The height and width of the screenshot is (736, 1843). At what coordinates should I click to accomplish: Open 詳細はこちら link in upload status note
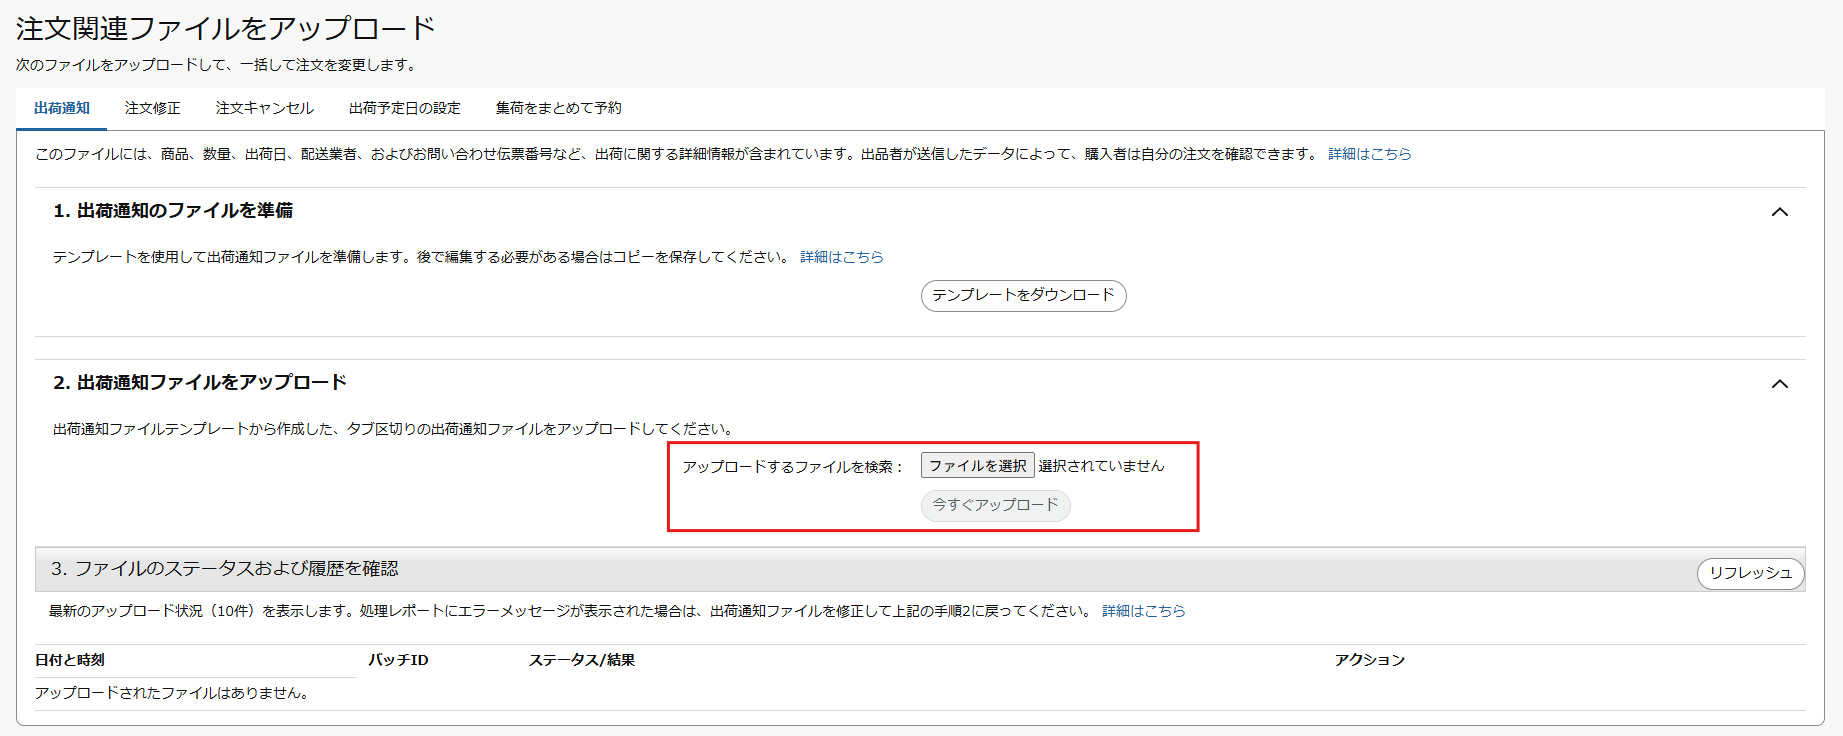click(1144, 611)
